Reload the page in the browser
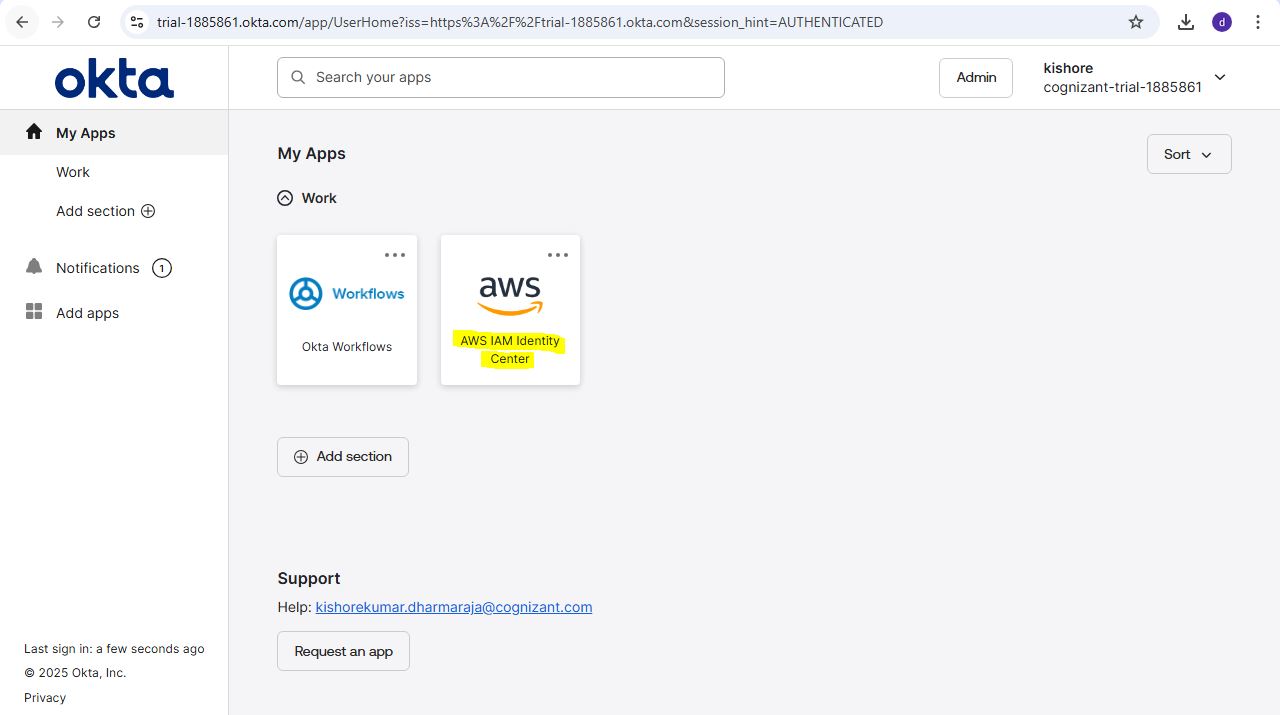 (94, 22)
